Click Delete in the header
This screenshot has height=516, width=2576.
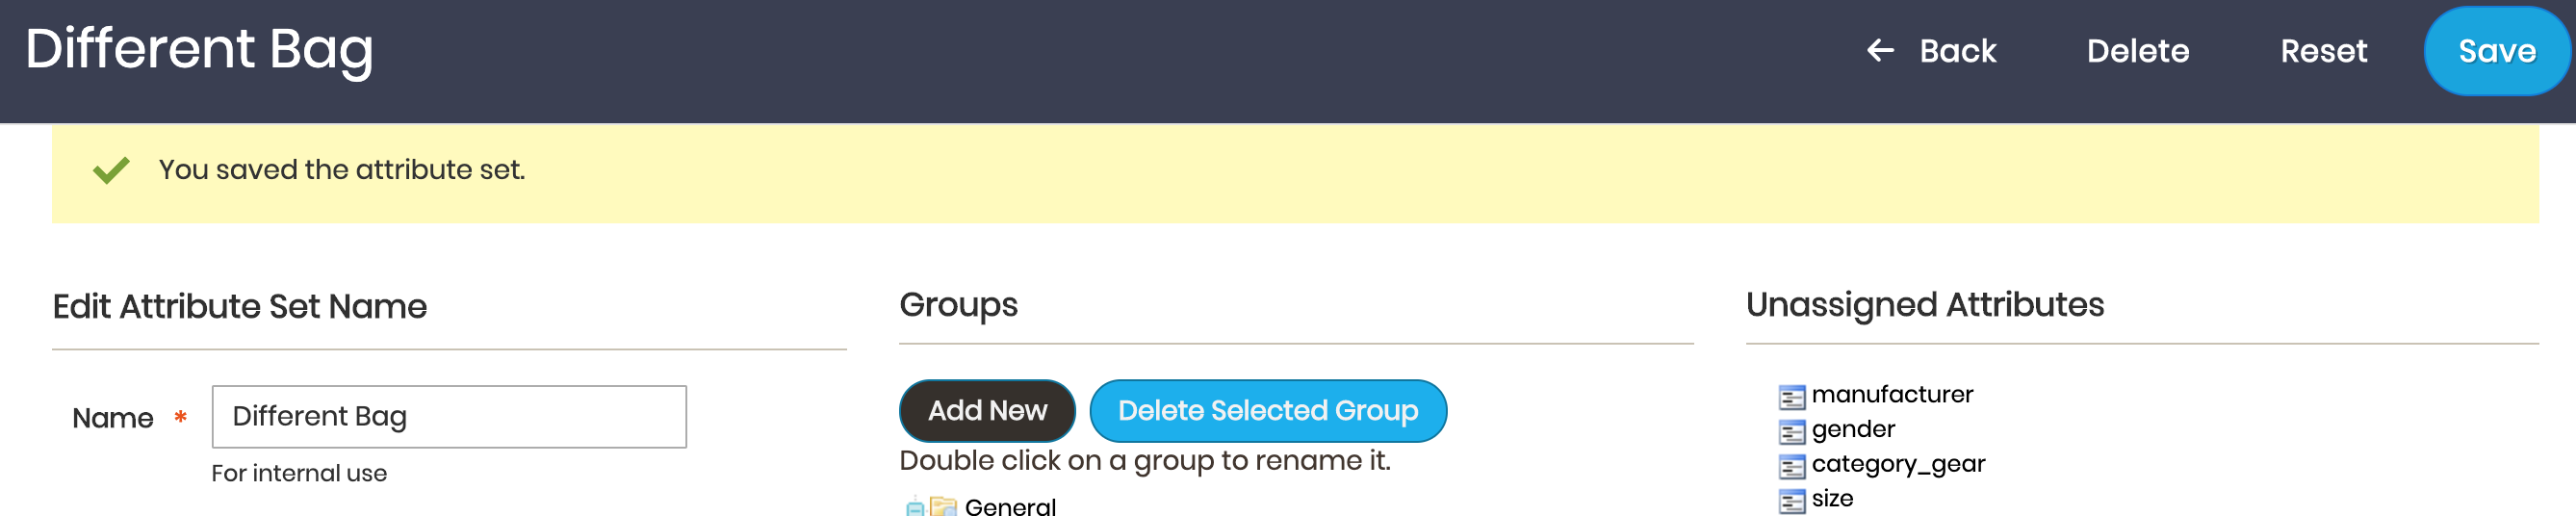2137,51
